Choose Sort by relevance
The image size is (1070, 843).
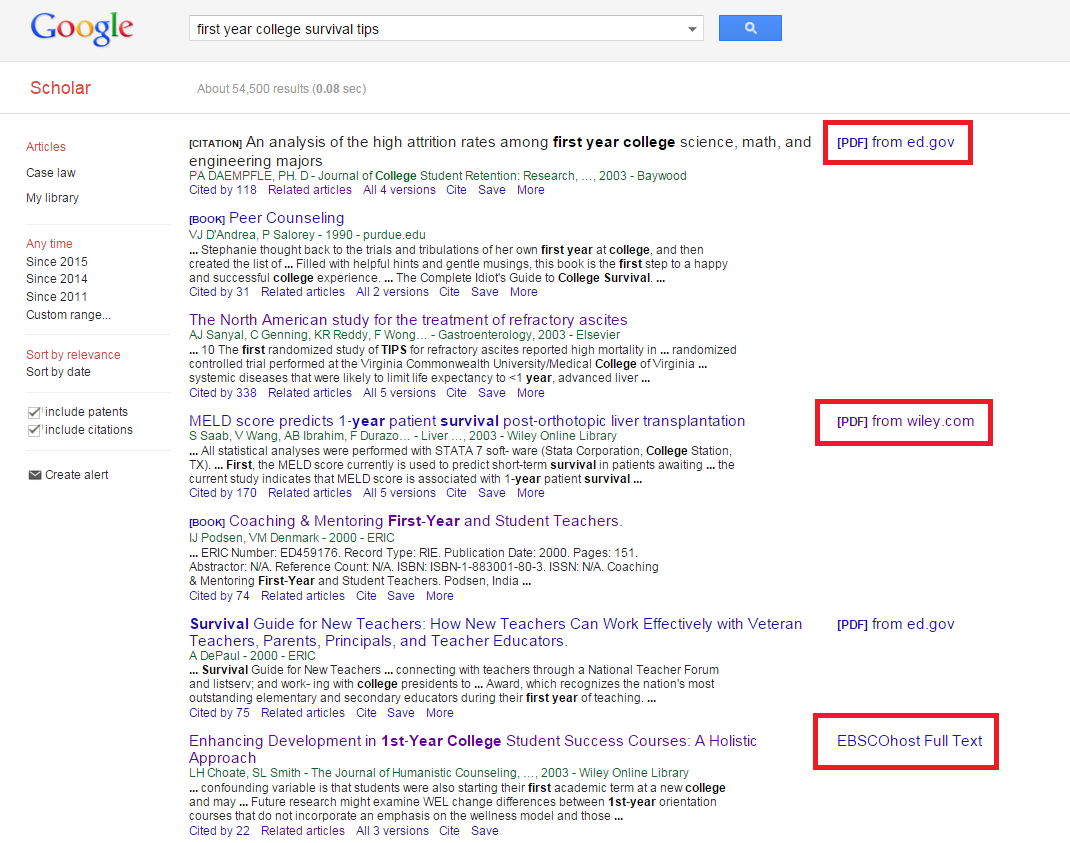(73, 354)
